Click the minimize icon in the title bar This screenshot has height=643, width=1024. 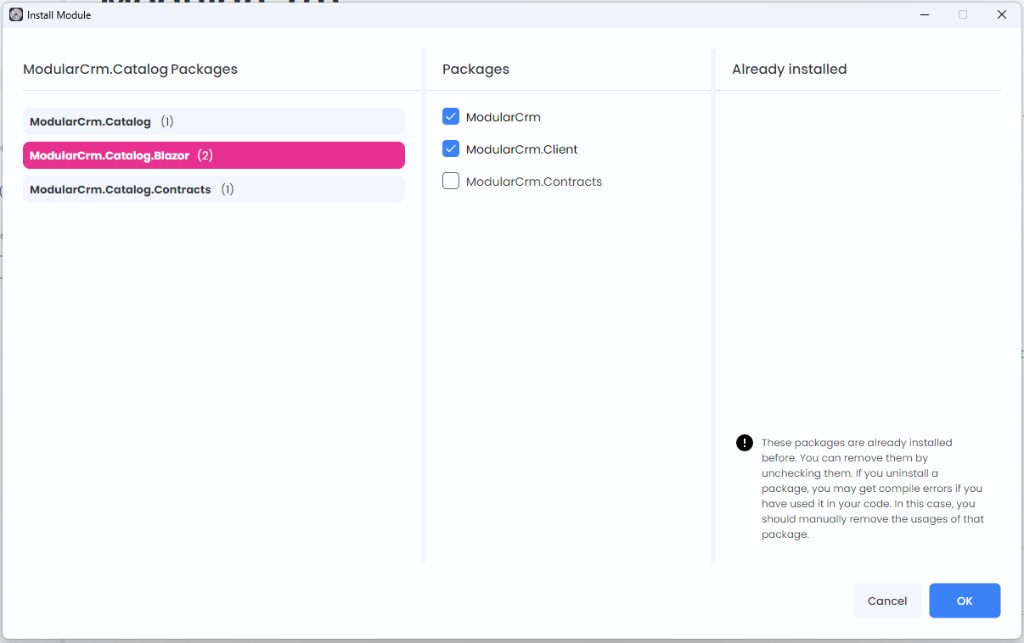924,14
